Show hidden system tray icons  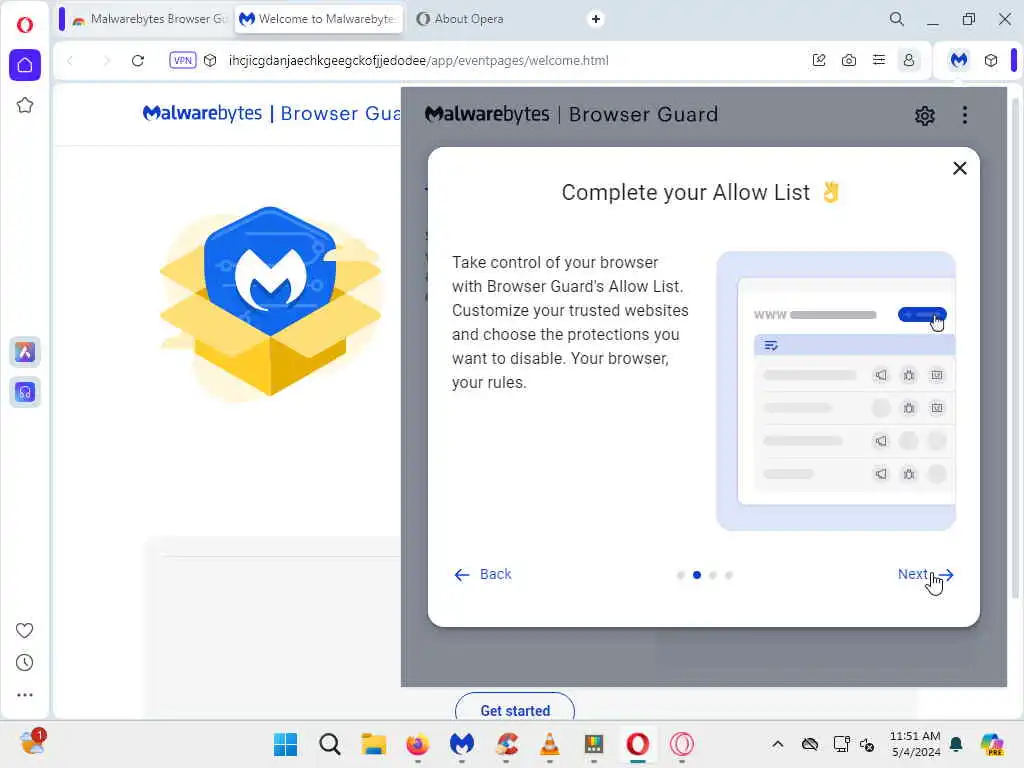(x=778, y=744)
